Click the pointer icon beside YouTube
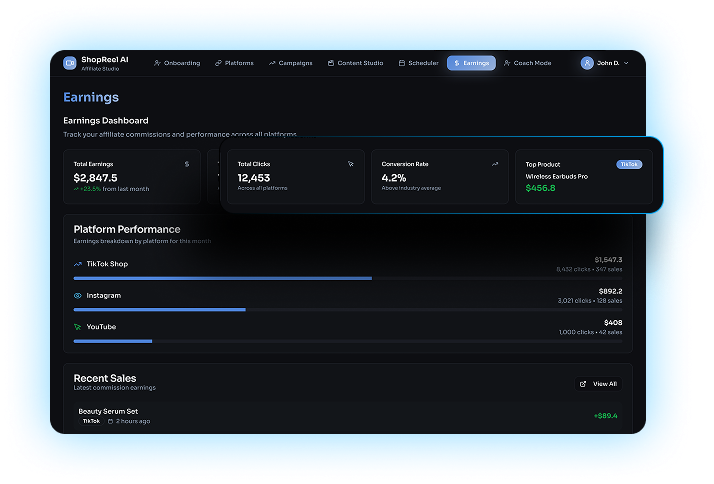Image resolution: width=714 pixels, height=484 pixels. [78, 327]
